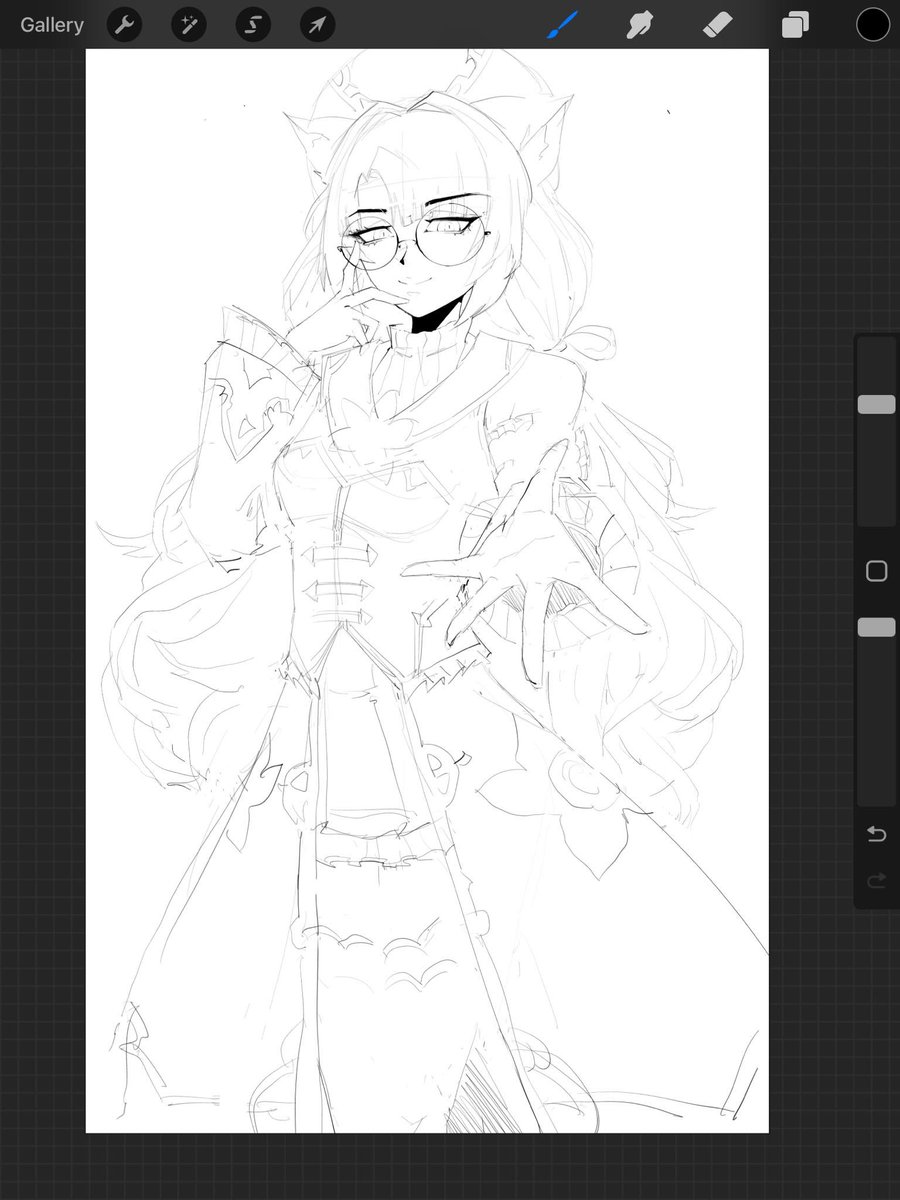Undo the last stroke with the undo arrow
Screen dimensions: 900x1200
point(876,834)
